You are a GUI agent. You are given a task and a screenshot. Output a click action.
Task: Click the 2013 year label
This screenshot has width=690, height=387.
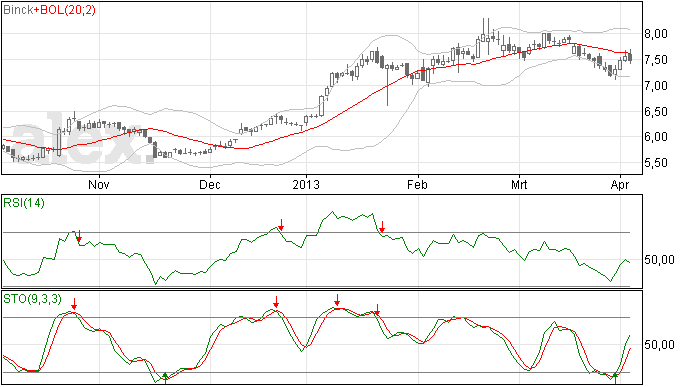(x=306, y=184)
